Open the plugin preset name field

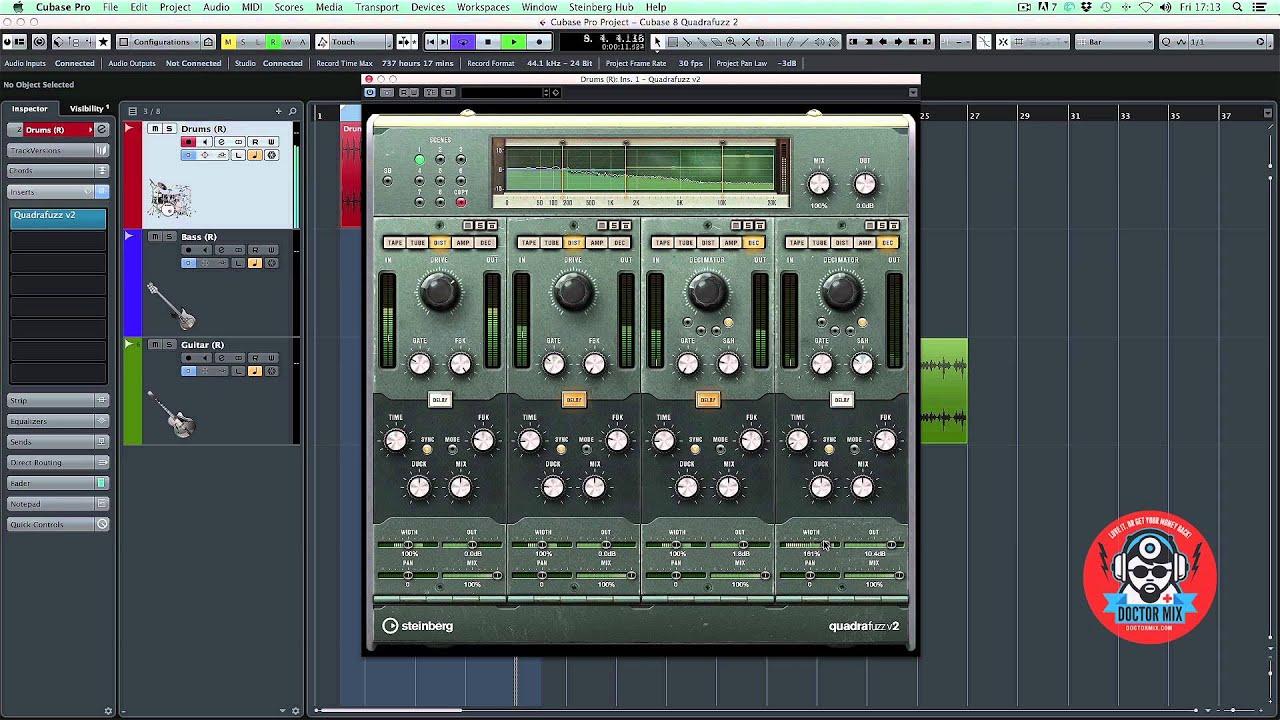(503, 92)
